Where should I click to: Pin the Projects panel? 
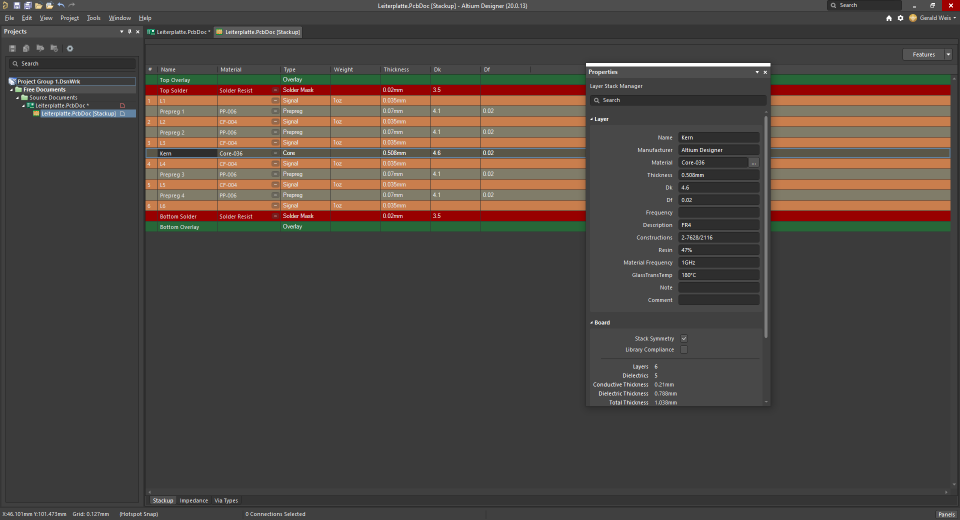point(129,32)
